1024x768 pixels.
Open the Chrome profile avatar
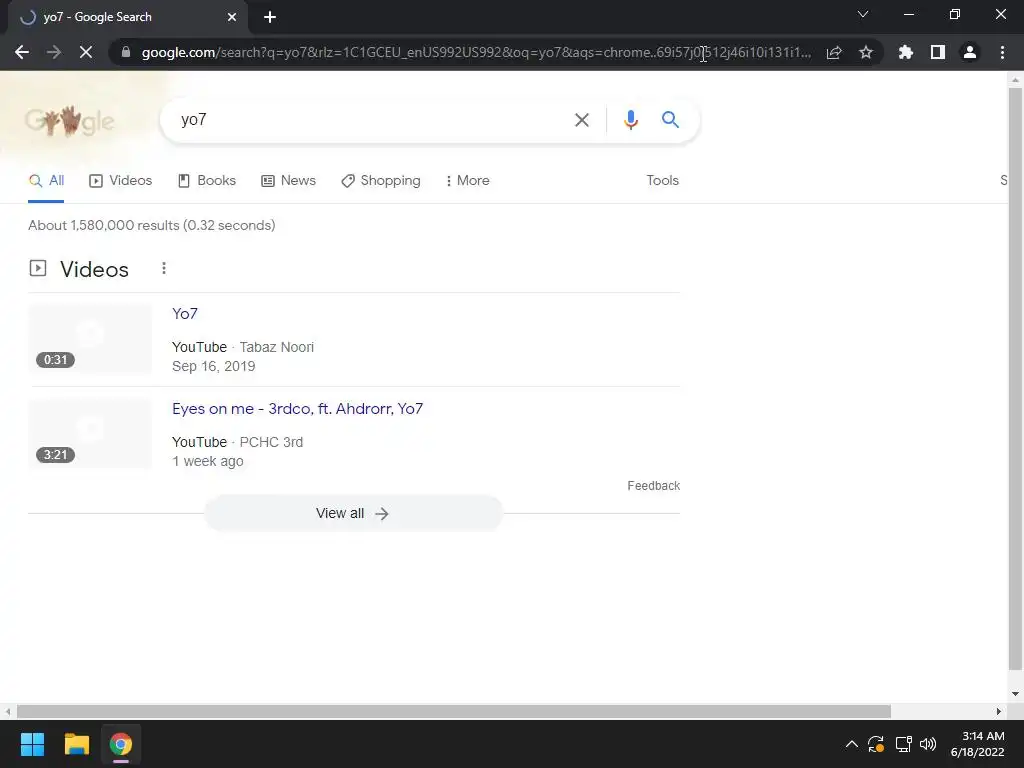click(x=970, y=52)
